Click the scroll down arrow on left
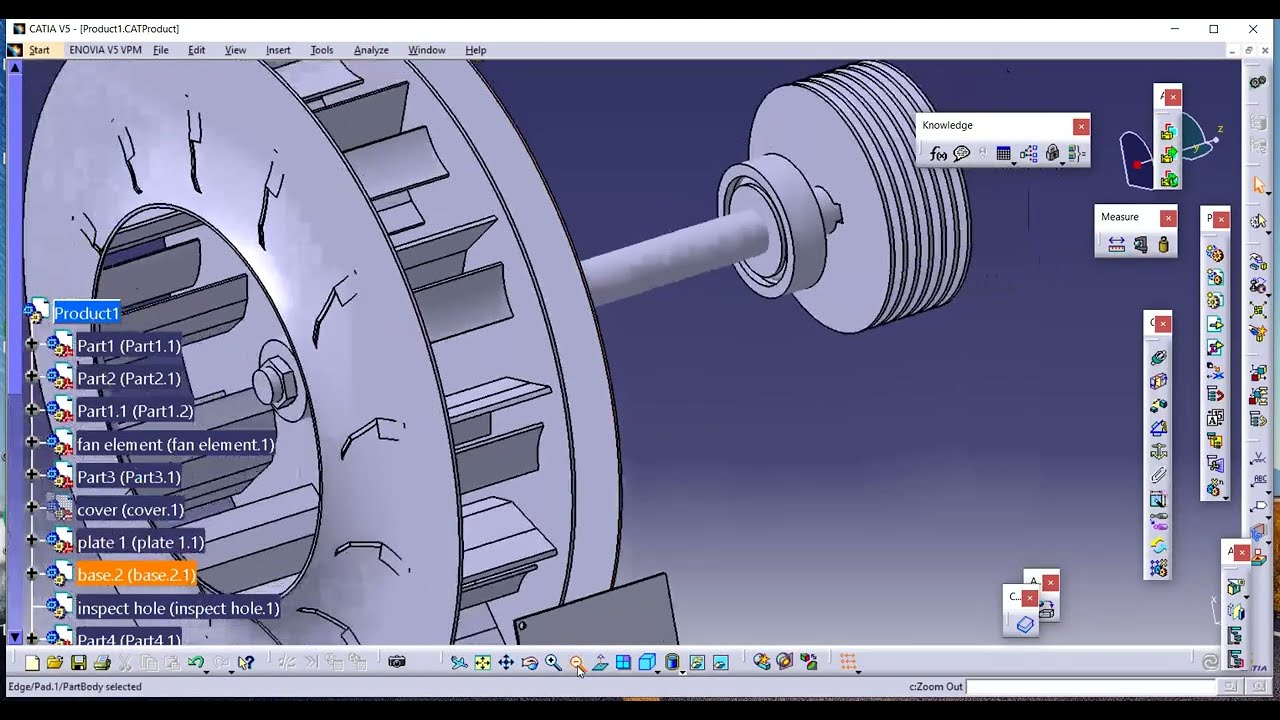The width and height of the screenshot is (1280, 720). pyautogui.click(x=14, y=637)
